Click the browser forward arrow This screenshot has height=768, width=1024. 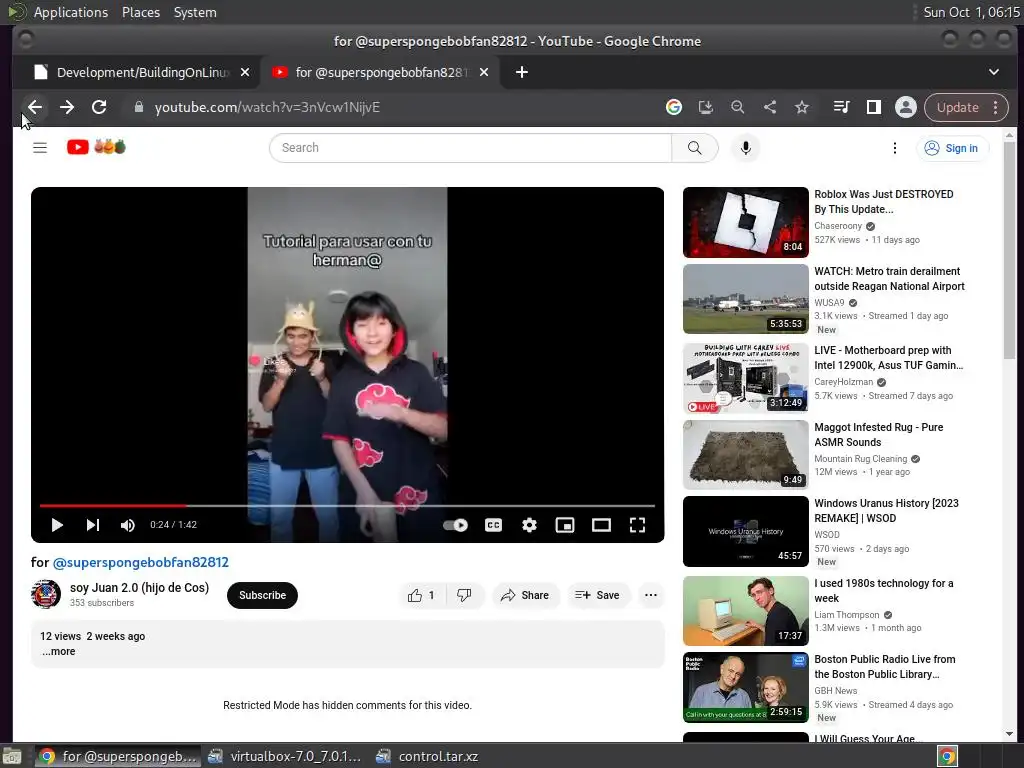67,107
